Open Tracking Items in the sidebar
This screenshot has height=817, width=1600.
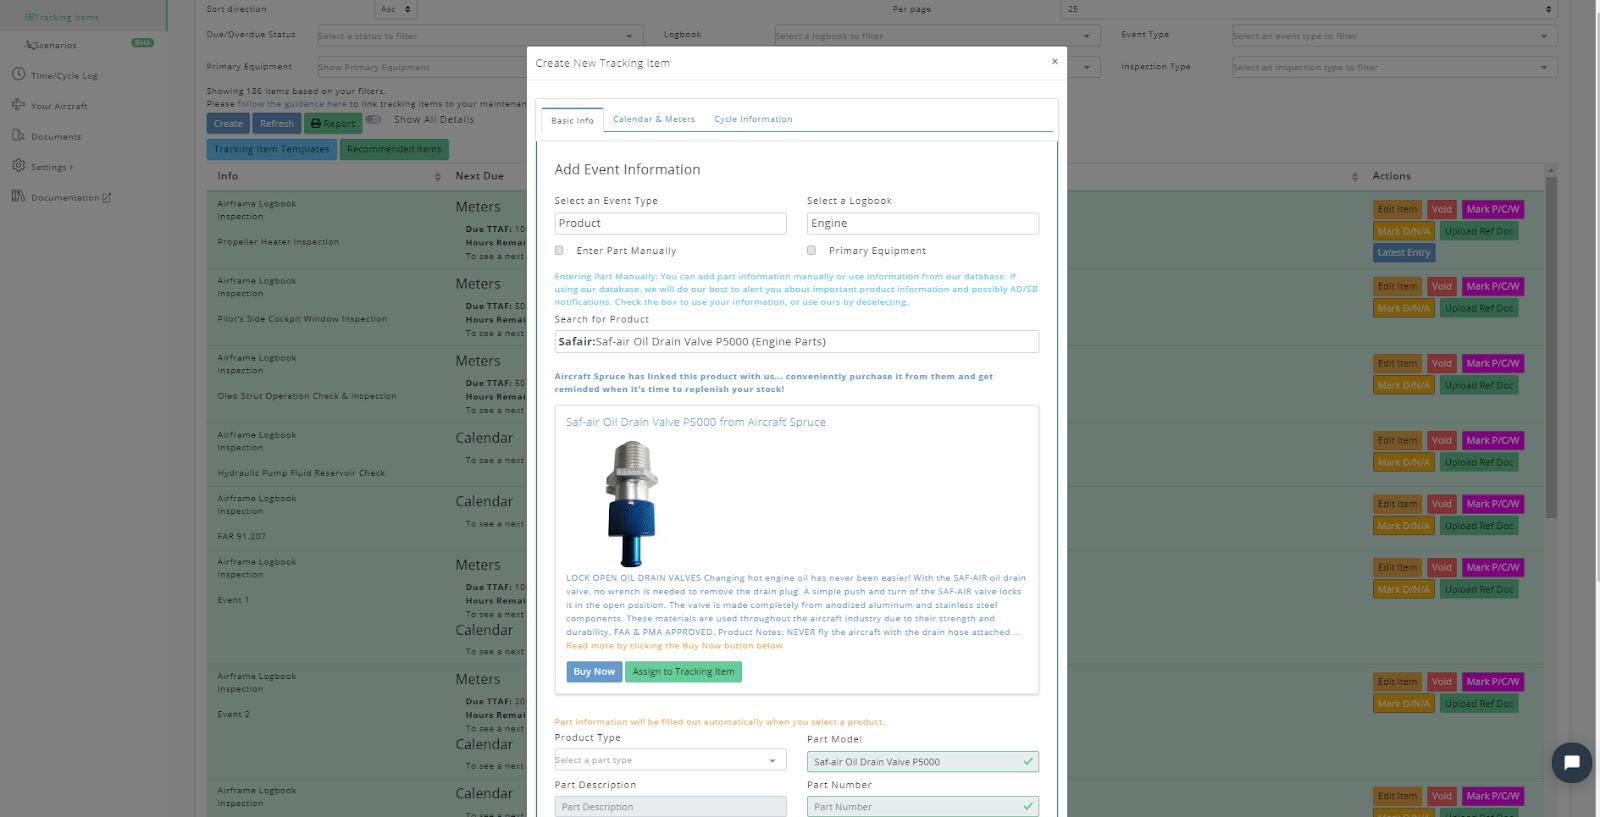pos(61,17)
